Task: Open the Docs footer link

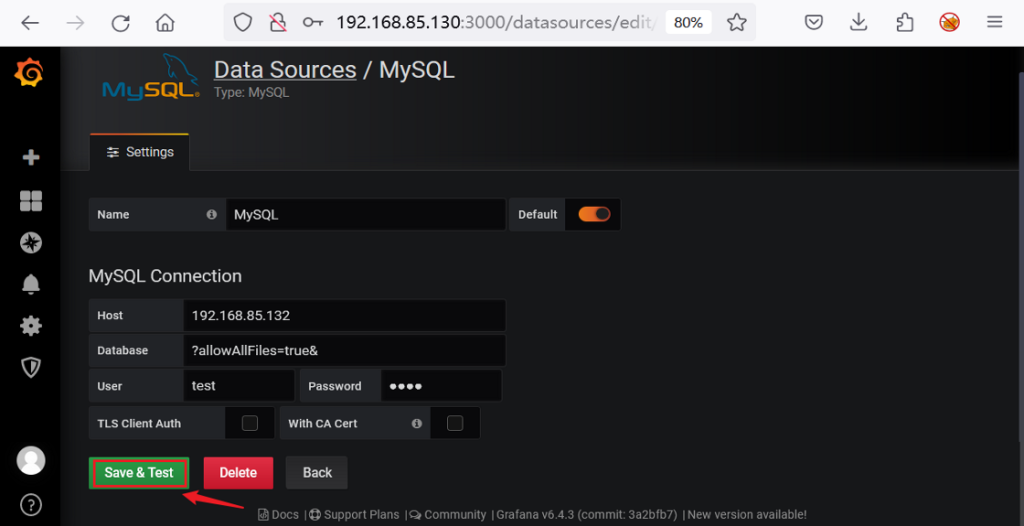Action: coord(279,515)
